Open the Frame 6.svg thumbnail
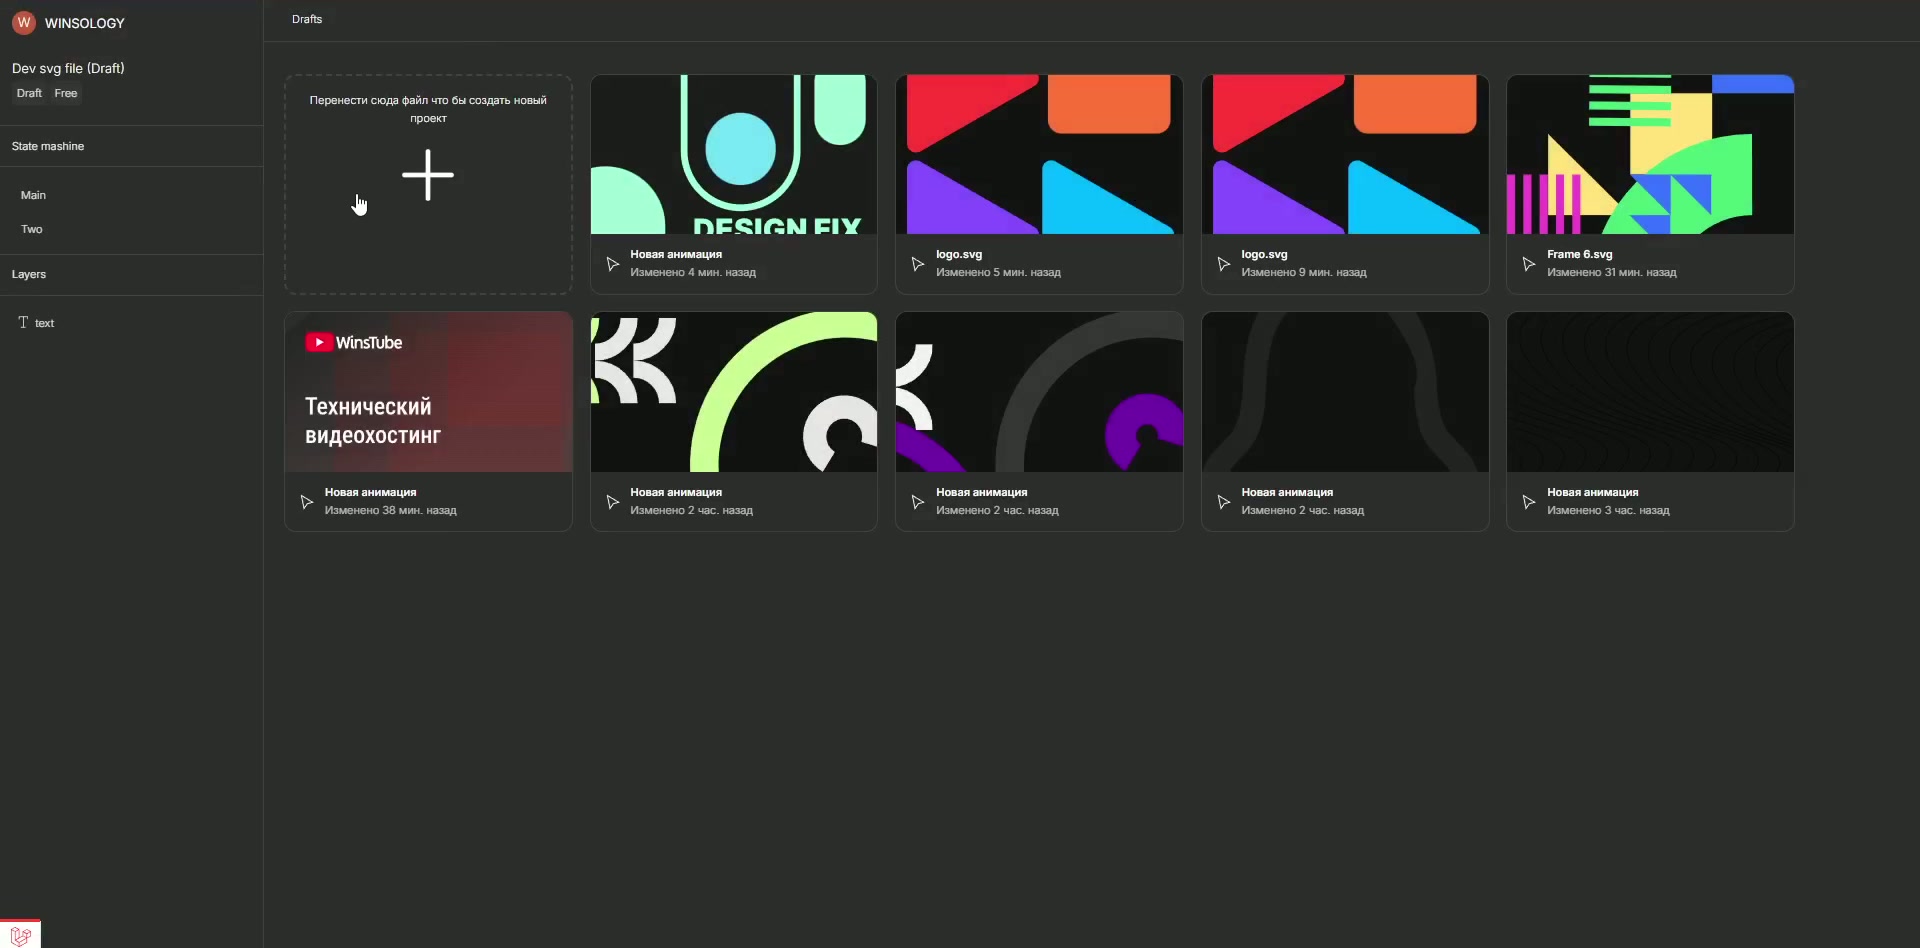The image size is (1920, 948). point(1650,154)
